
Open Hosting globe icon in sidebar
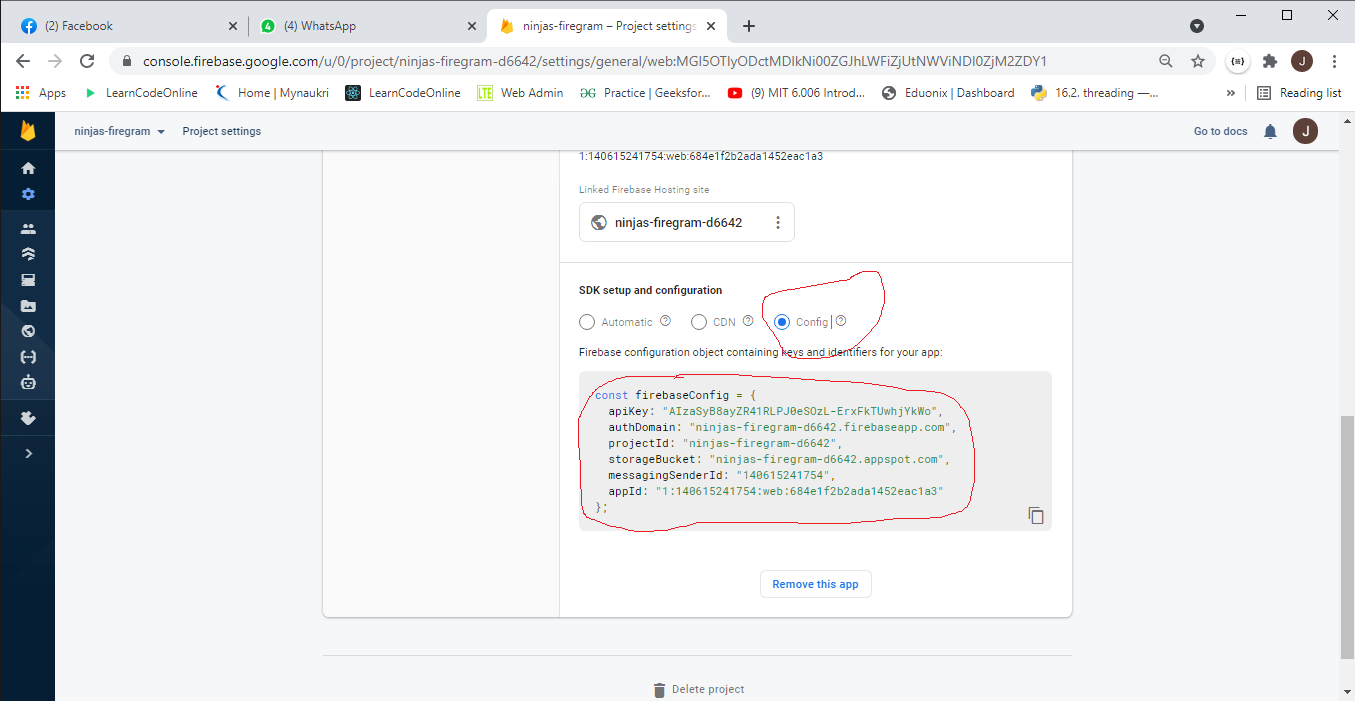(x=28, y=331)
